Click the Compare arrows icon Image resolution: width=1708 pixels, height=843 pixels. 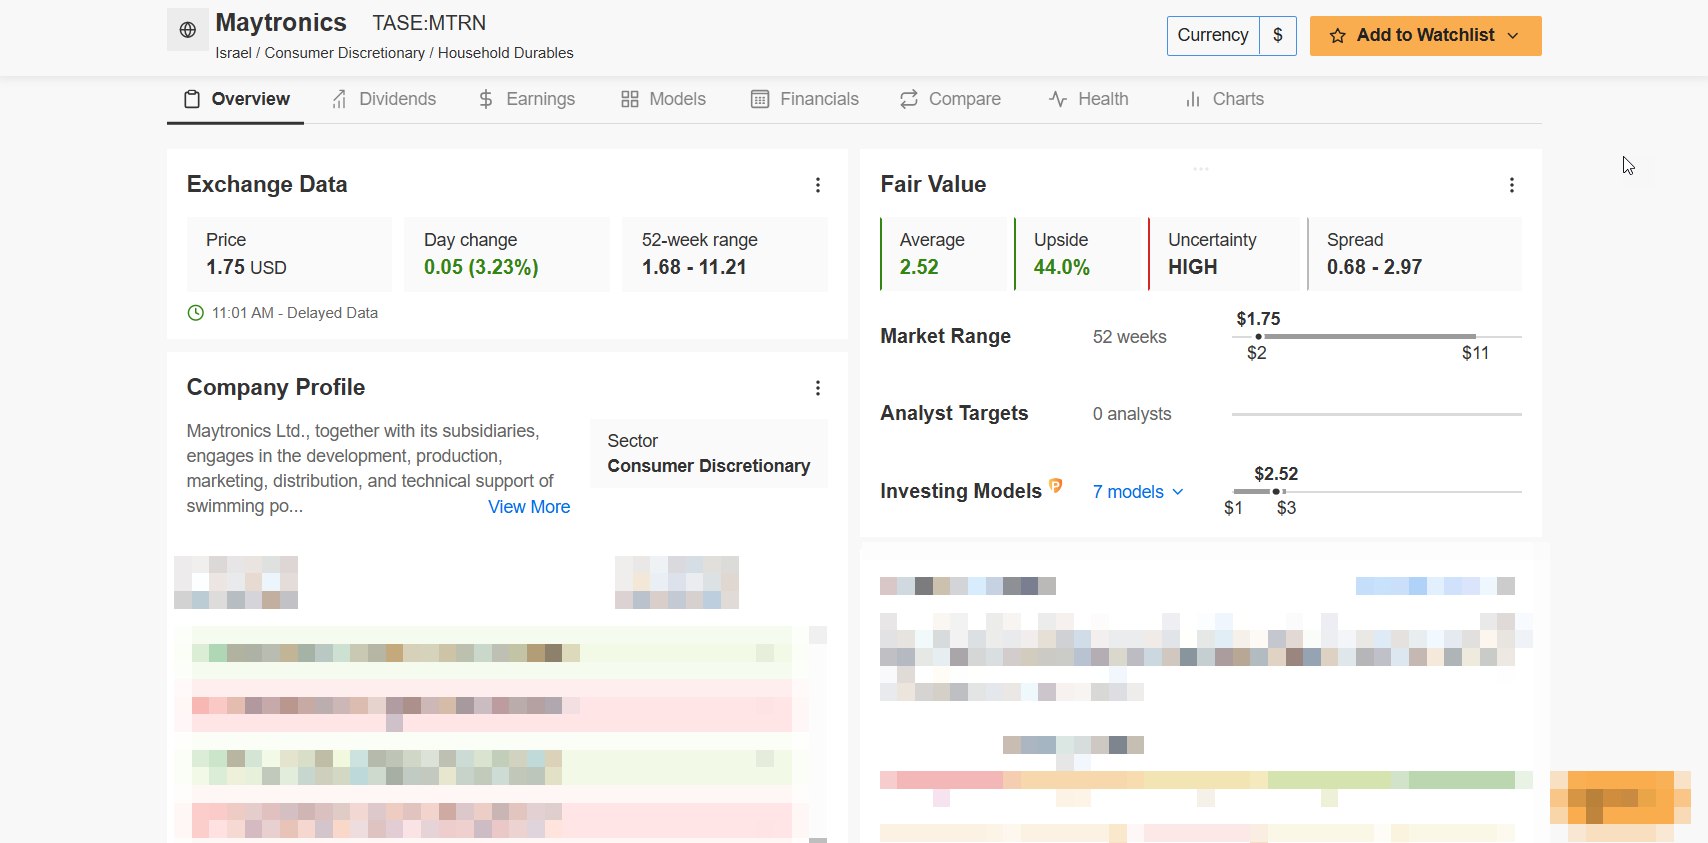[909, 99]
